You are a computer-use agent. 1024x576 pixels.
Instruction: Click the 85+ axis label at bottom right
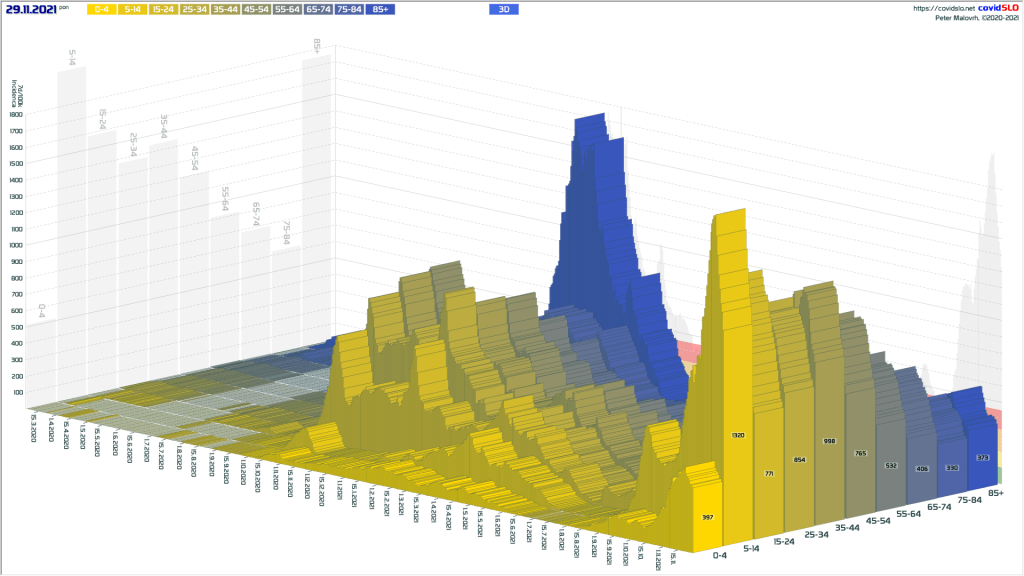click(x=996, y=493)
